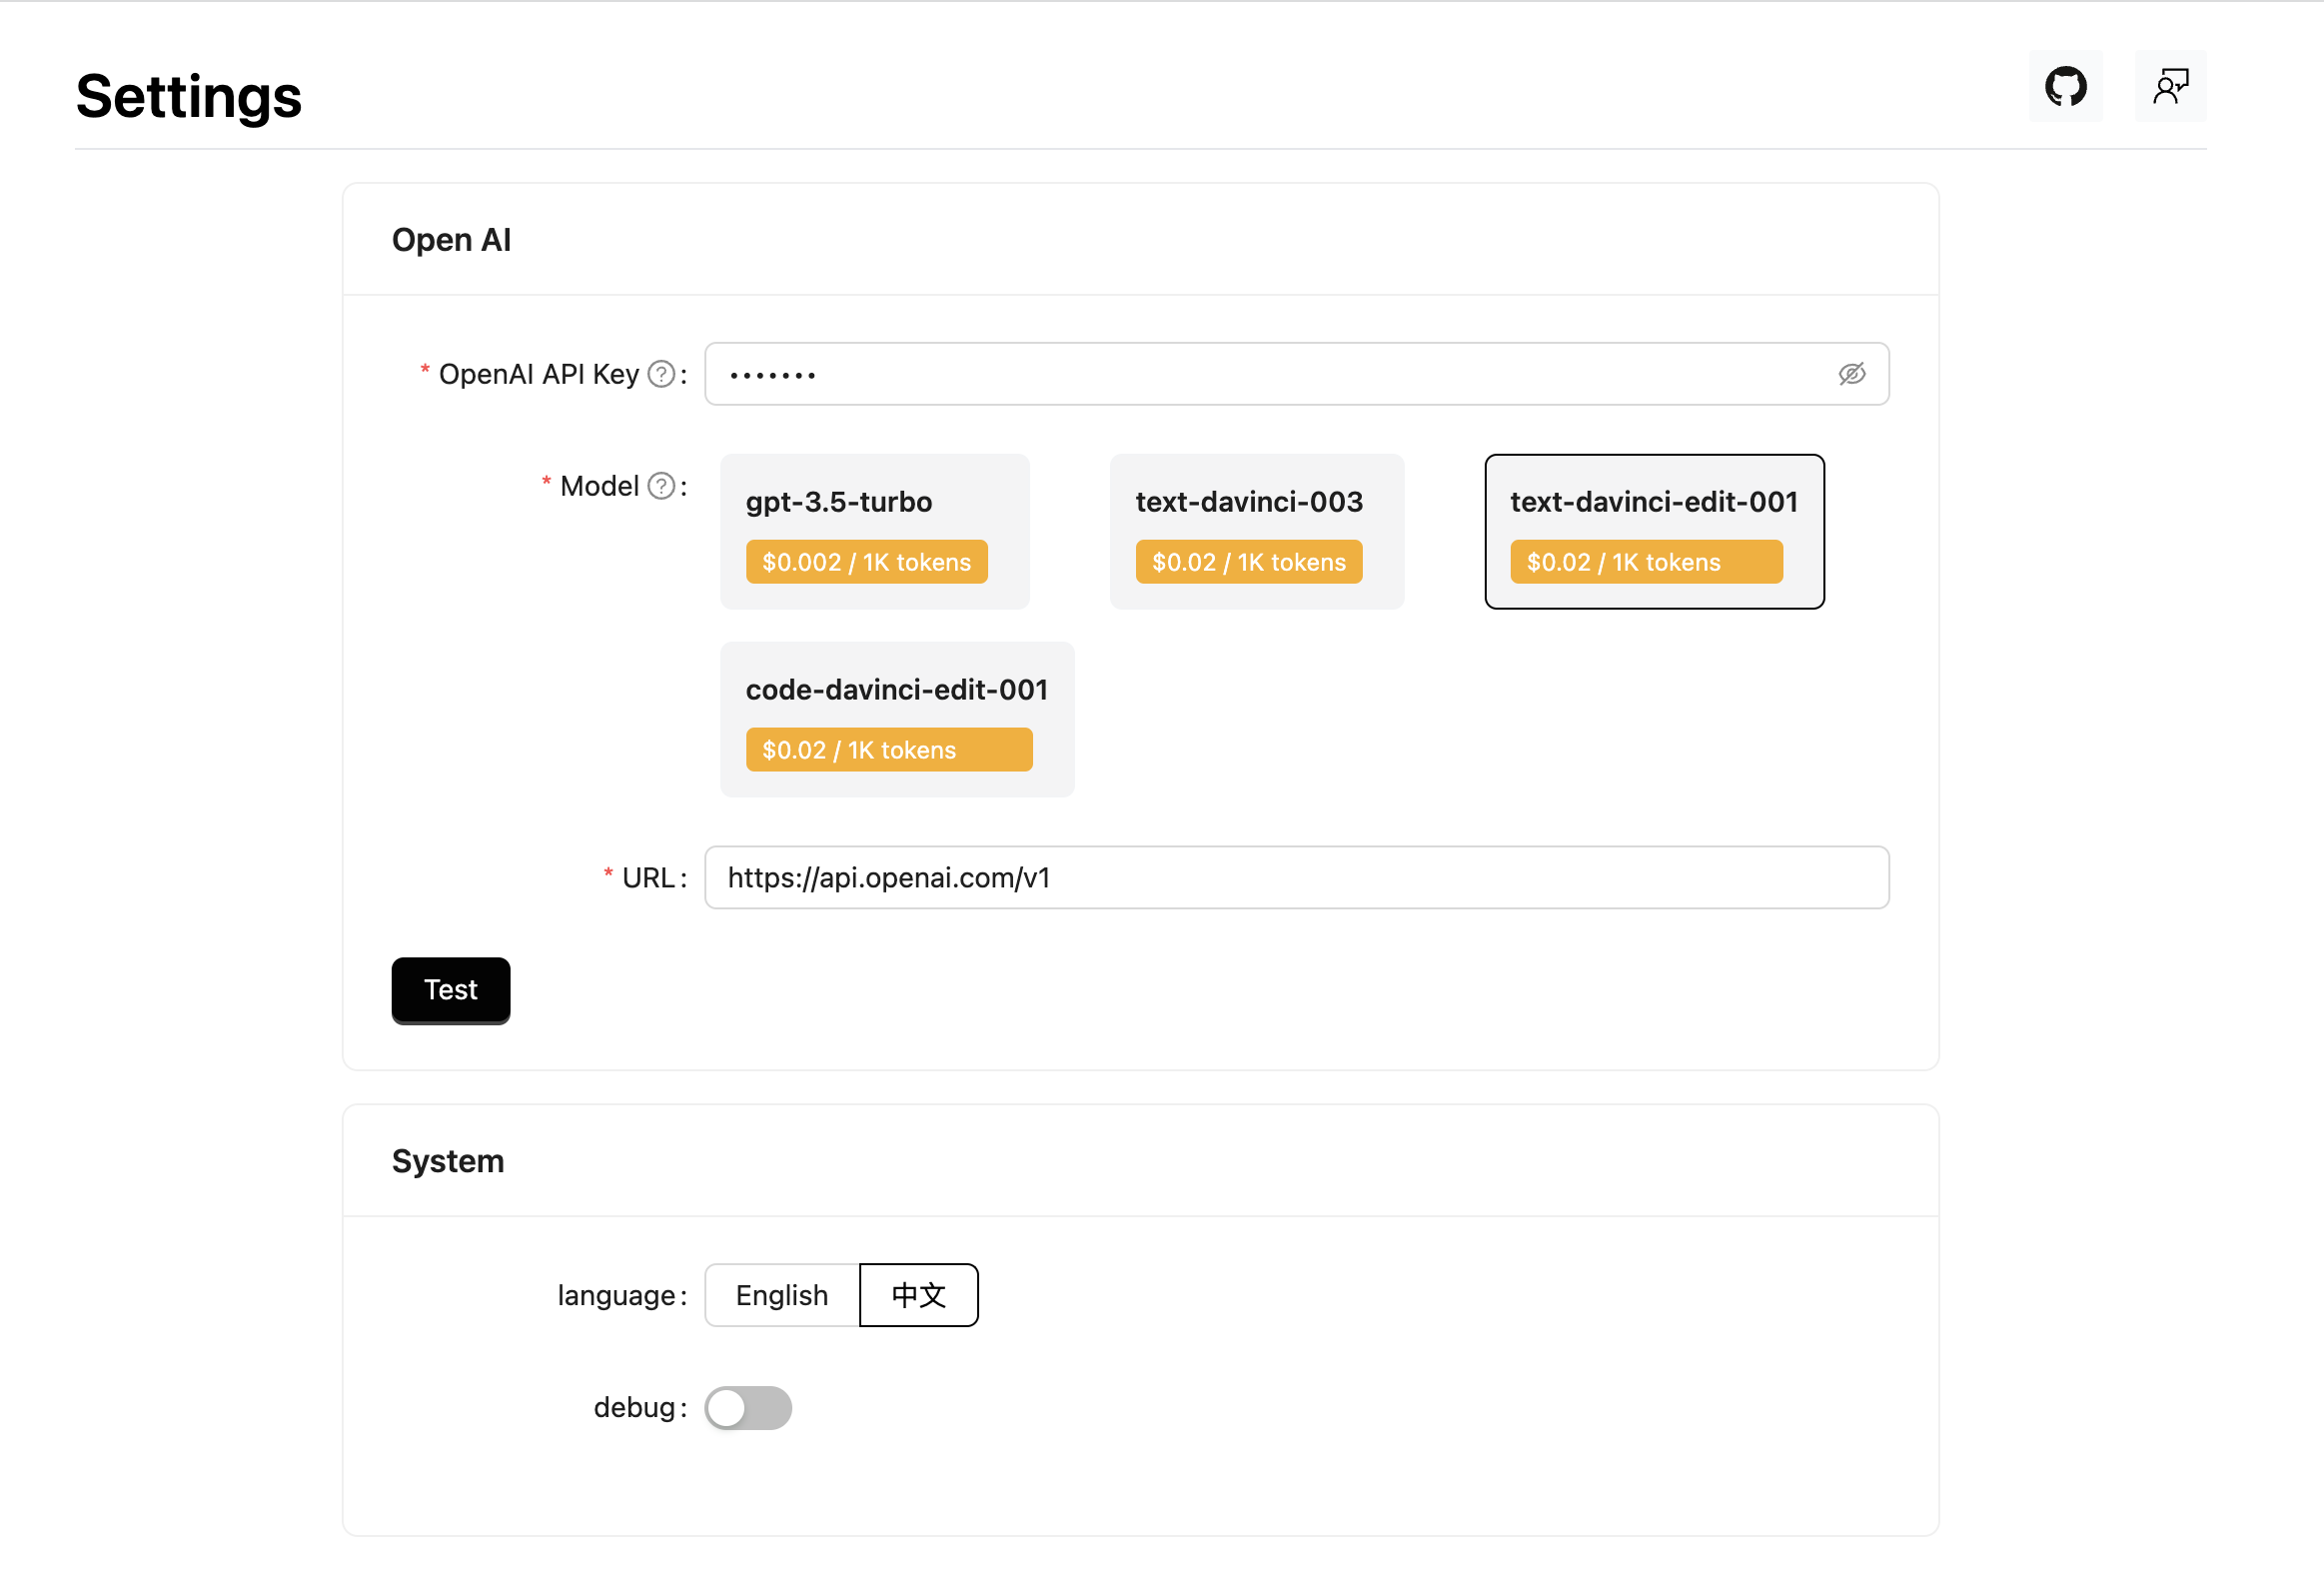Click the System section header
The width and height of the screenshot is (2324, 1579).
[x=447, y=1161]
